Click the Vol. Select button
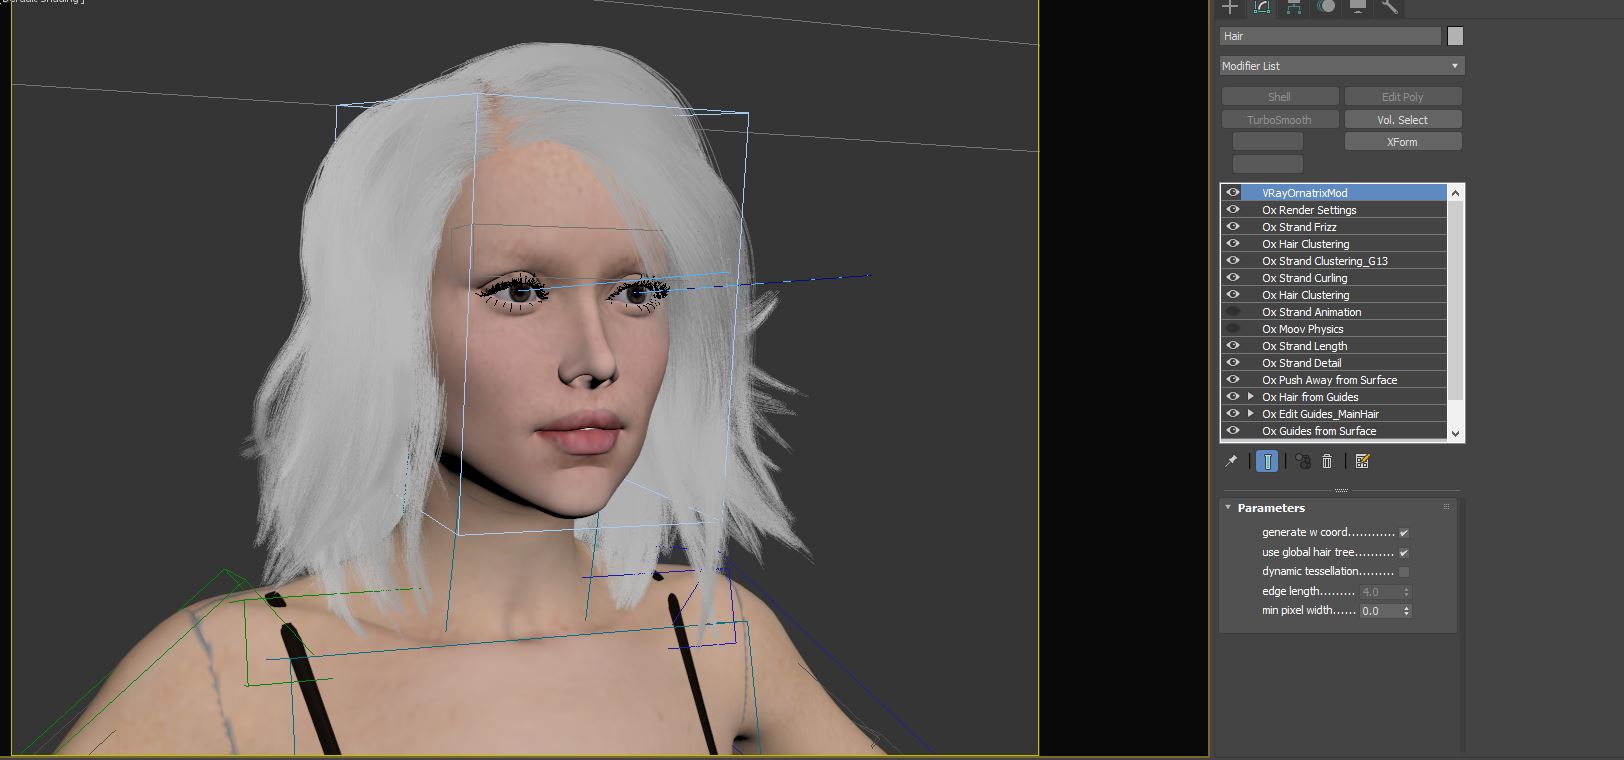1624x760 pixels. click(1402, 120)
